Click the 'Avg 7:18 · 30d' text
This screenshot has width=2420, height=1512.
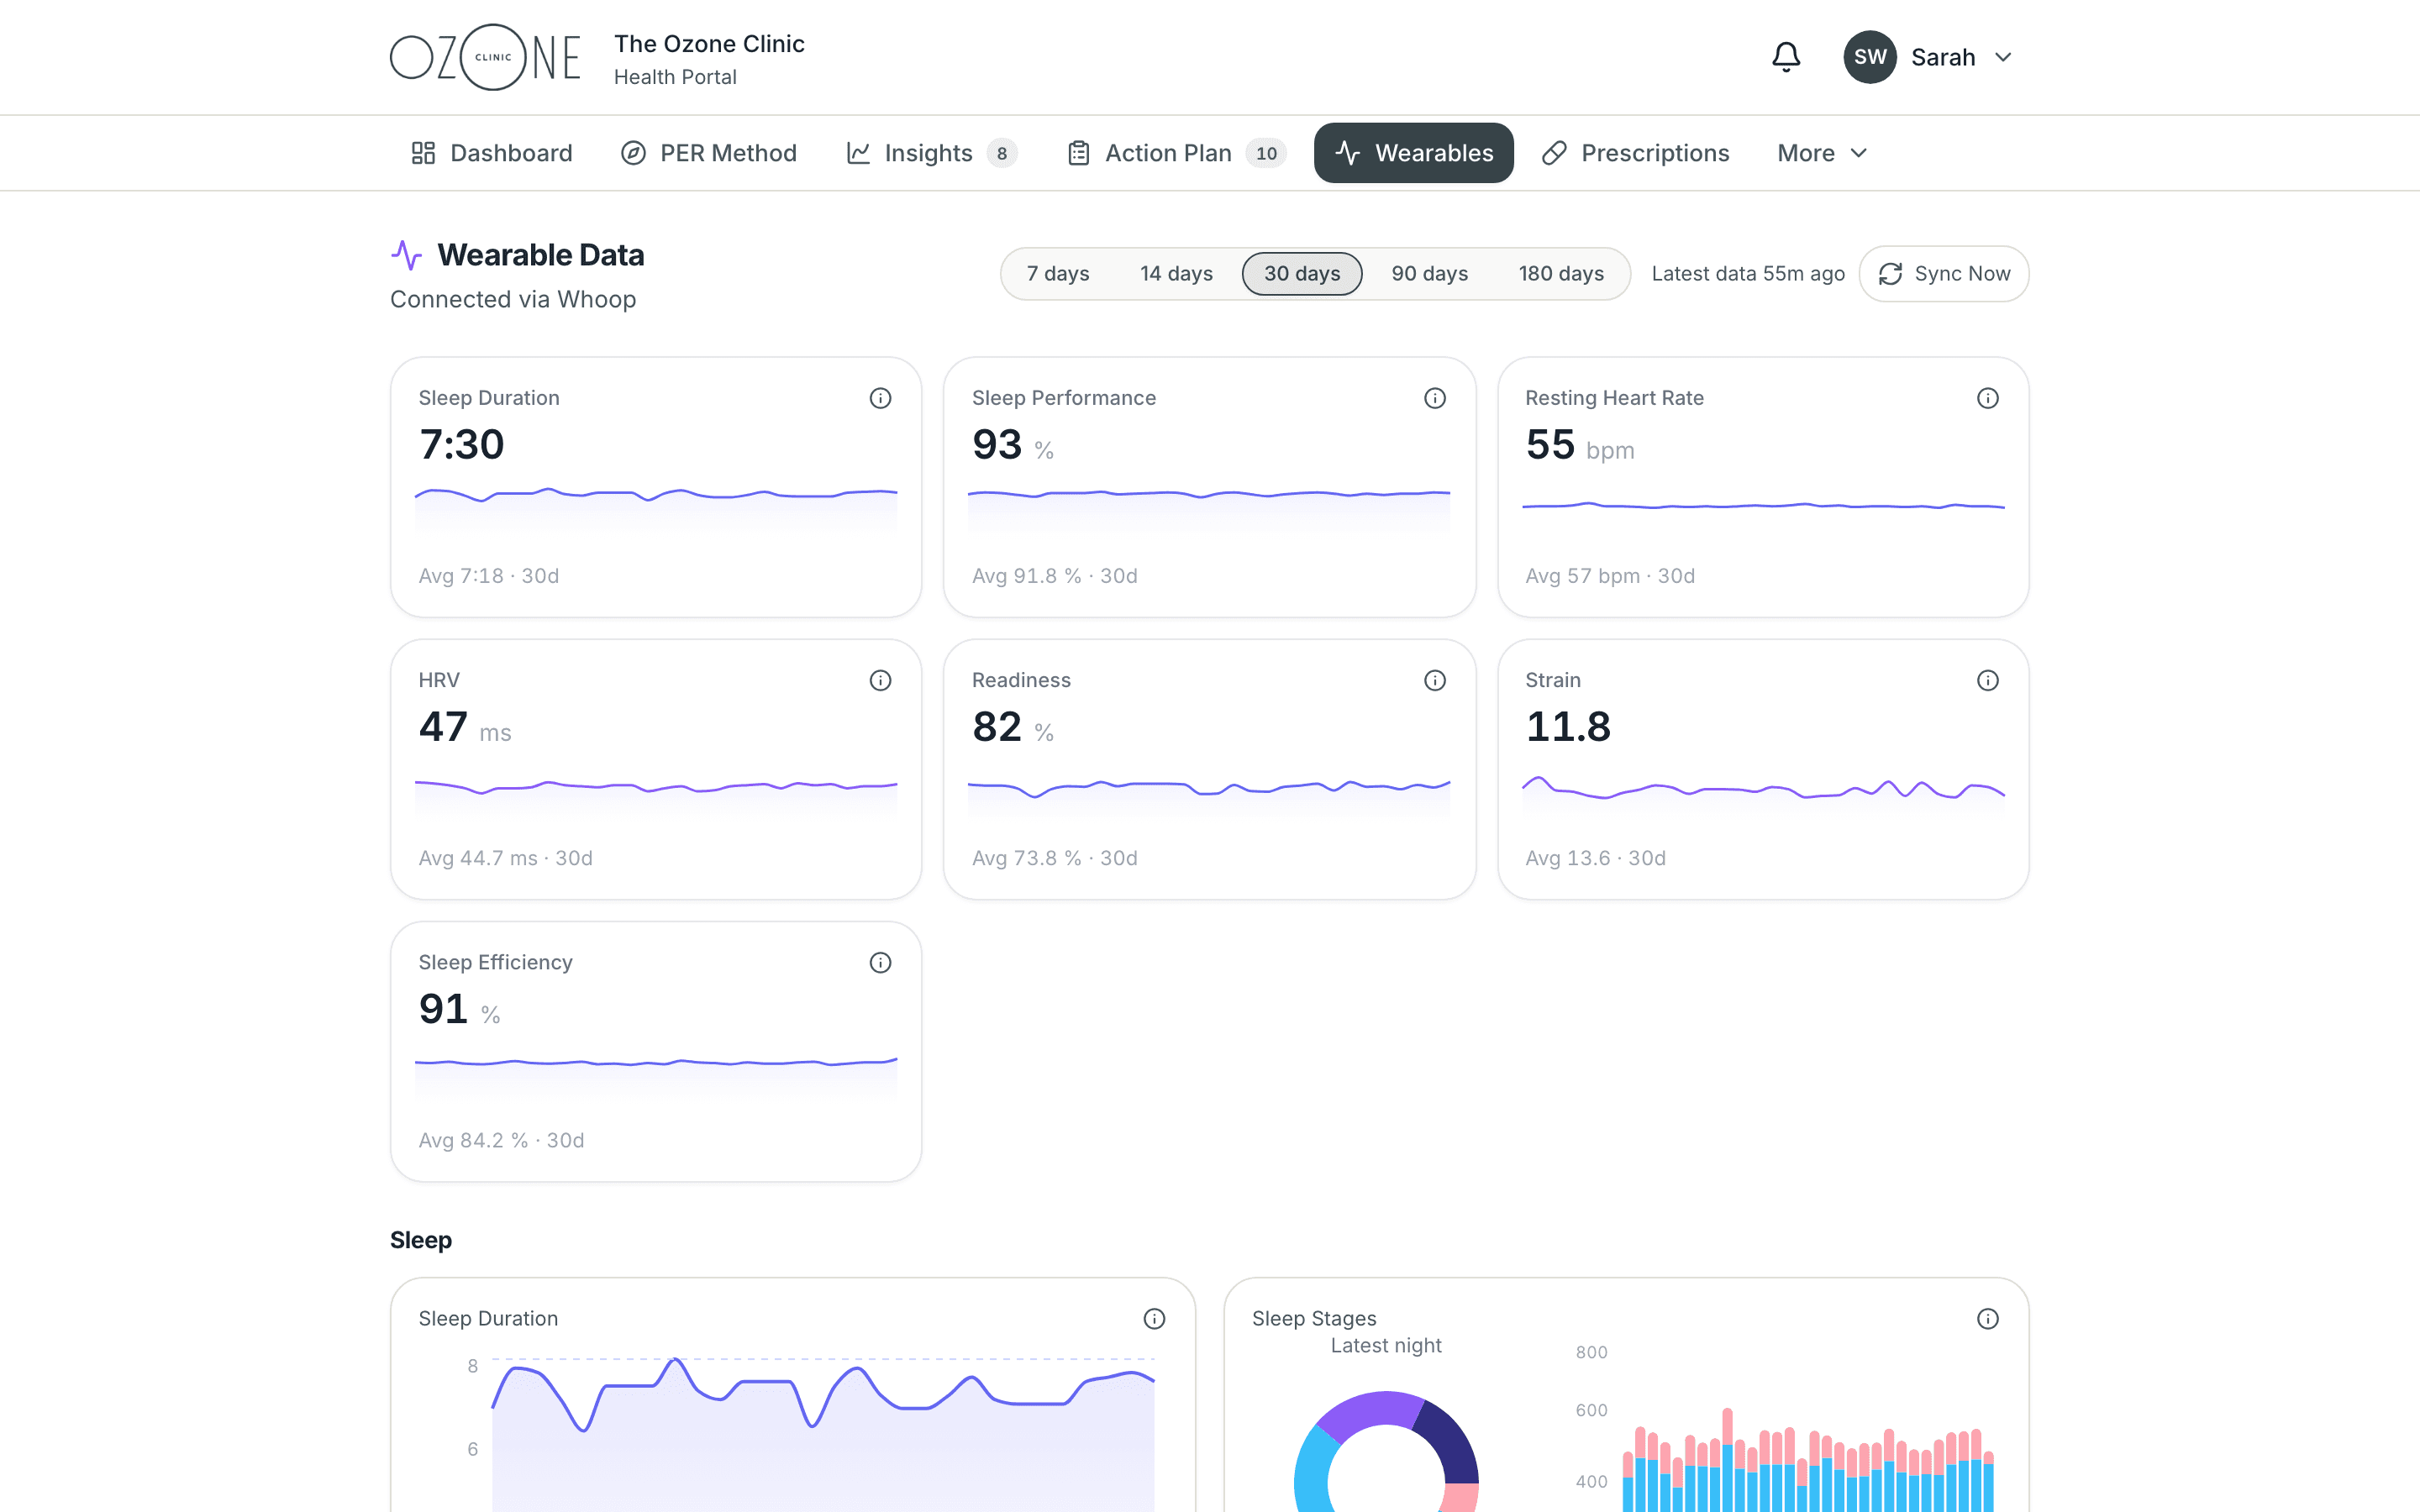tap(489, 576)
